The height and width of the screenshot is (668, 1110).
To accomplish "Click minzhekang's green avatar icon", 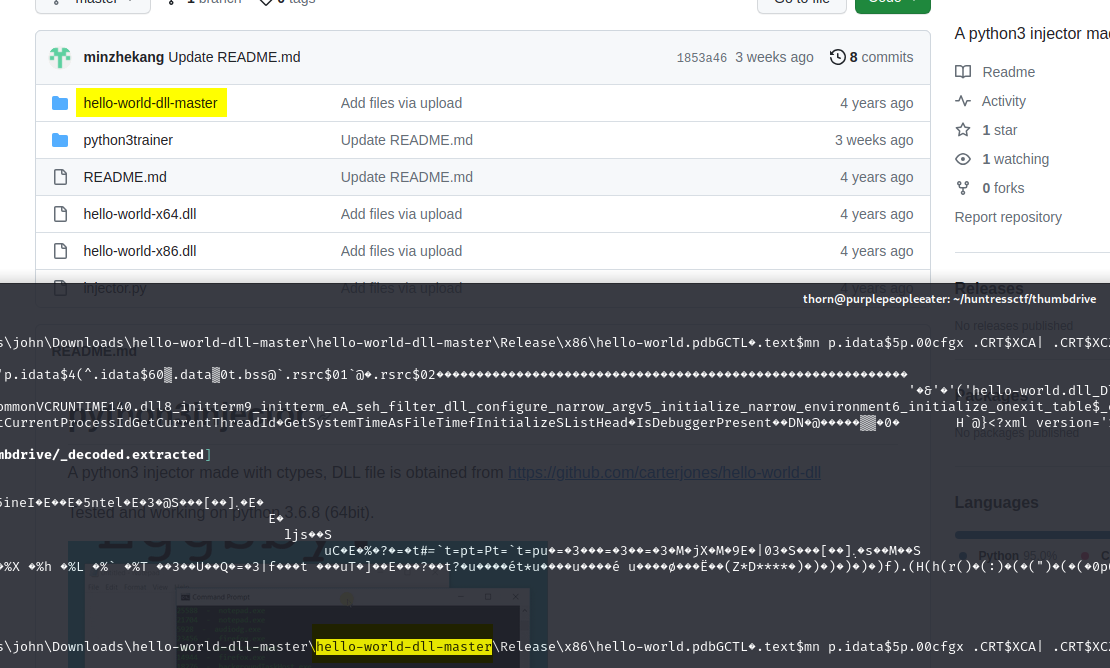I will 60,57.
